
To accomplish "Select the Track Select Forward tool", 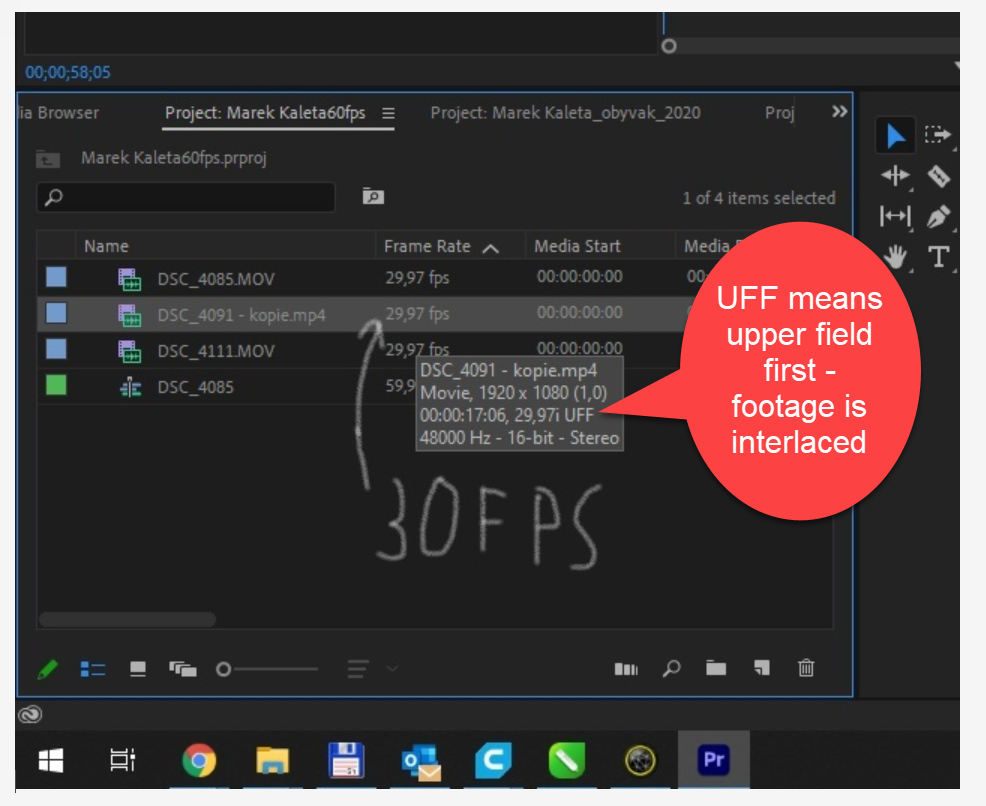I will tap(938, 135).
